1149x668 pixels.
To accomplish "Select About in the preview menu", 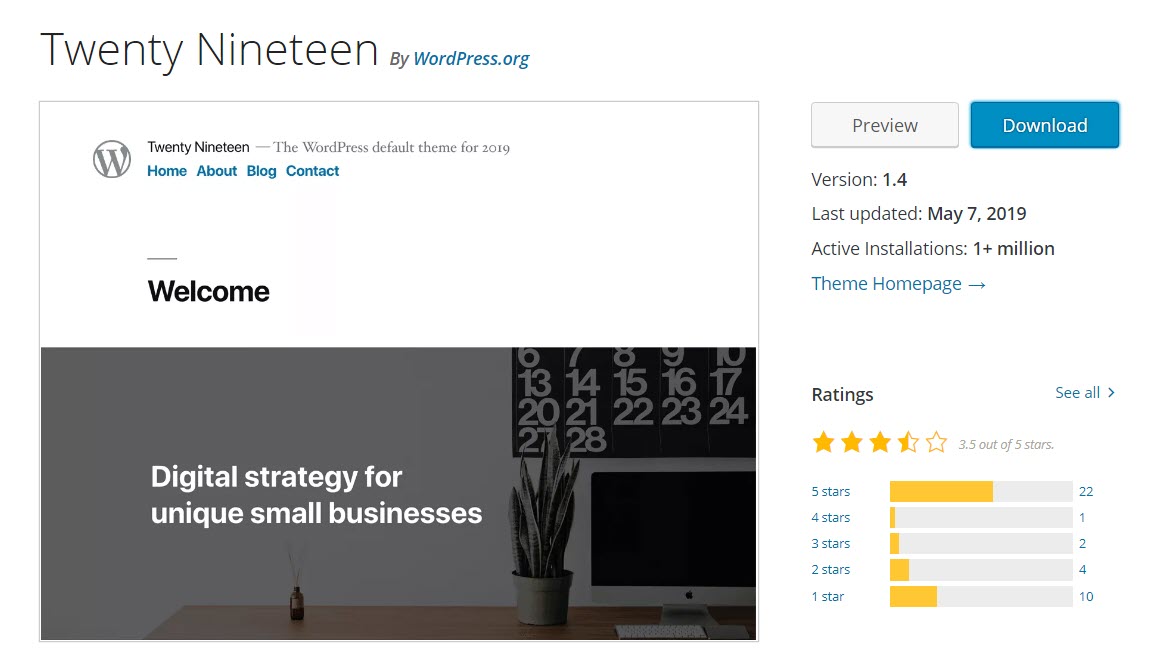I will 217,171.
